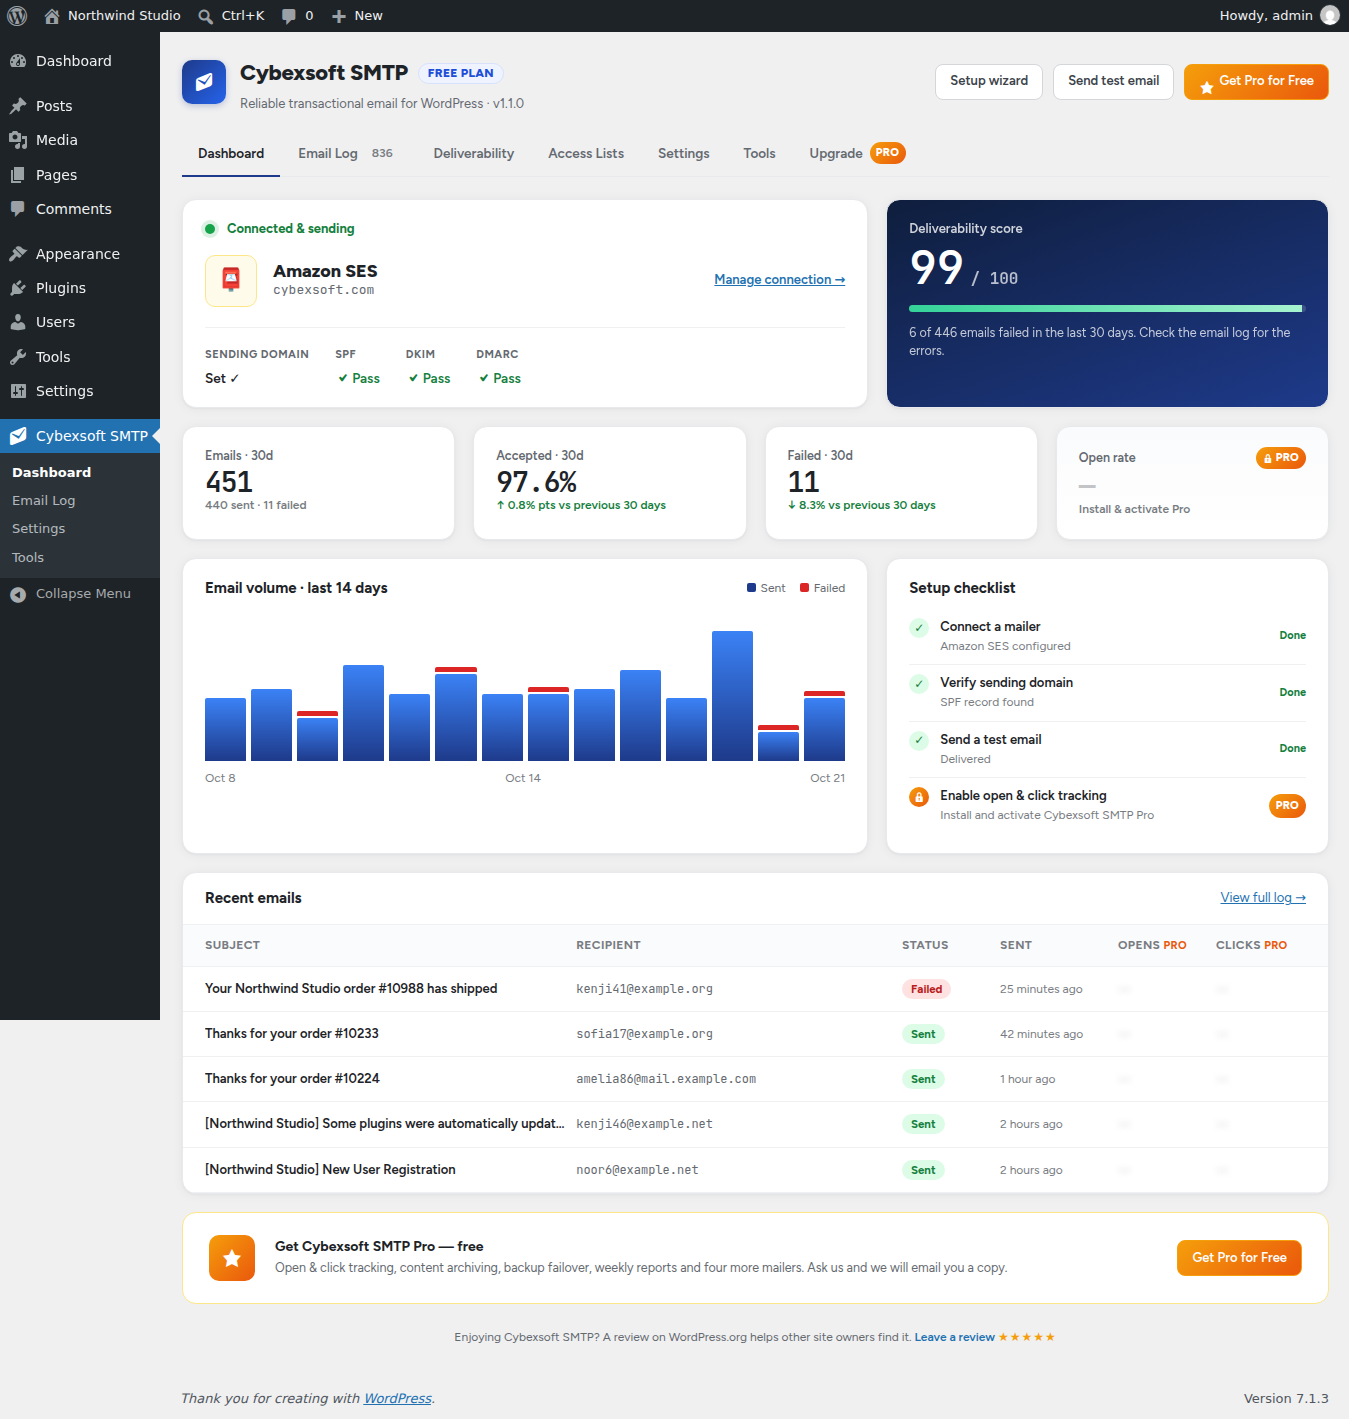Click the Pages icon in sidebar
1349x1419 pixels.
click(18, 175)
